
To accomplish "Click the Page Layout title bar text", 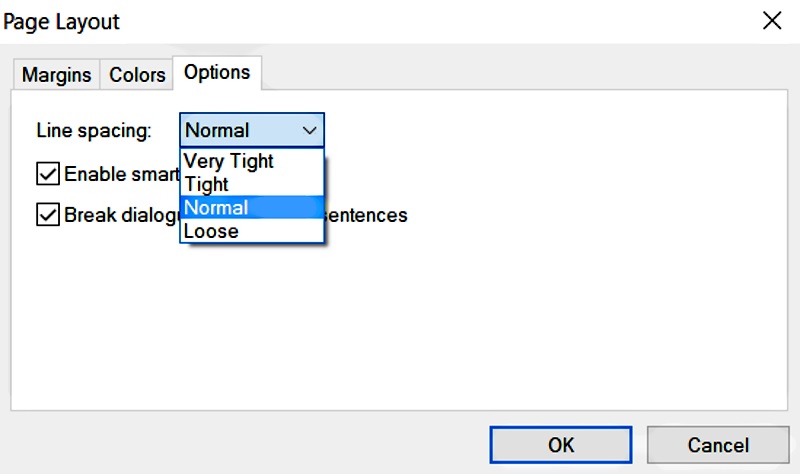I will (62, 21).
